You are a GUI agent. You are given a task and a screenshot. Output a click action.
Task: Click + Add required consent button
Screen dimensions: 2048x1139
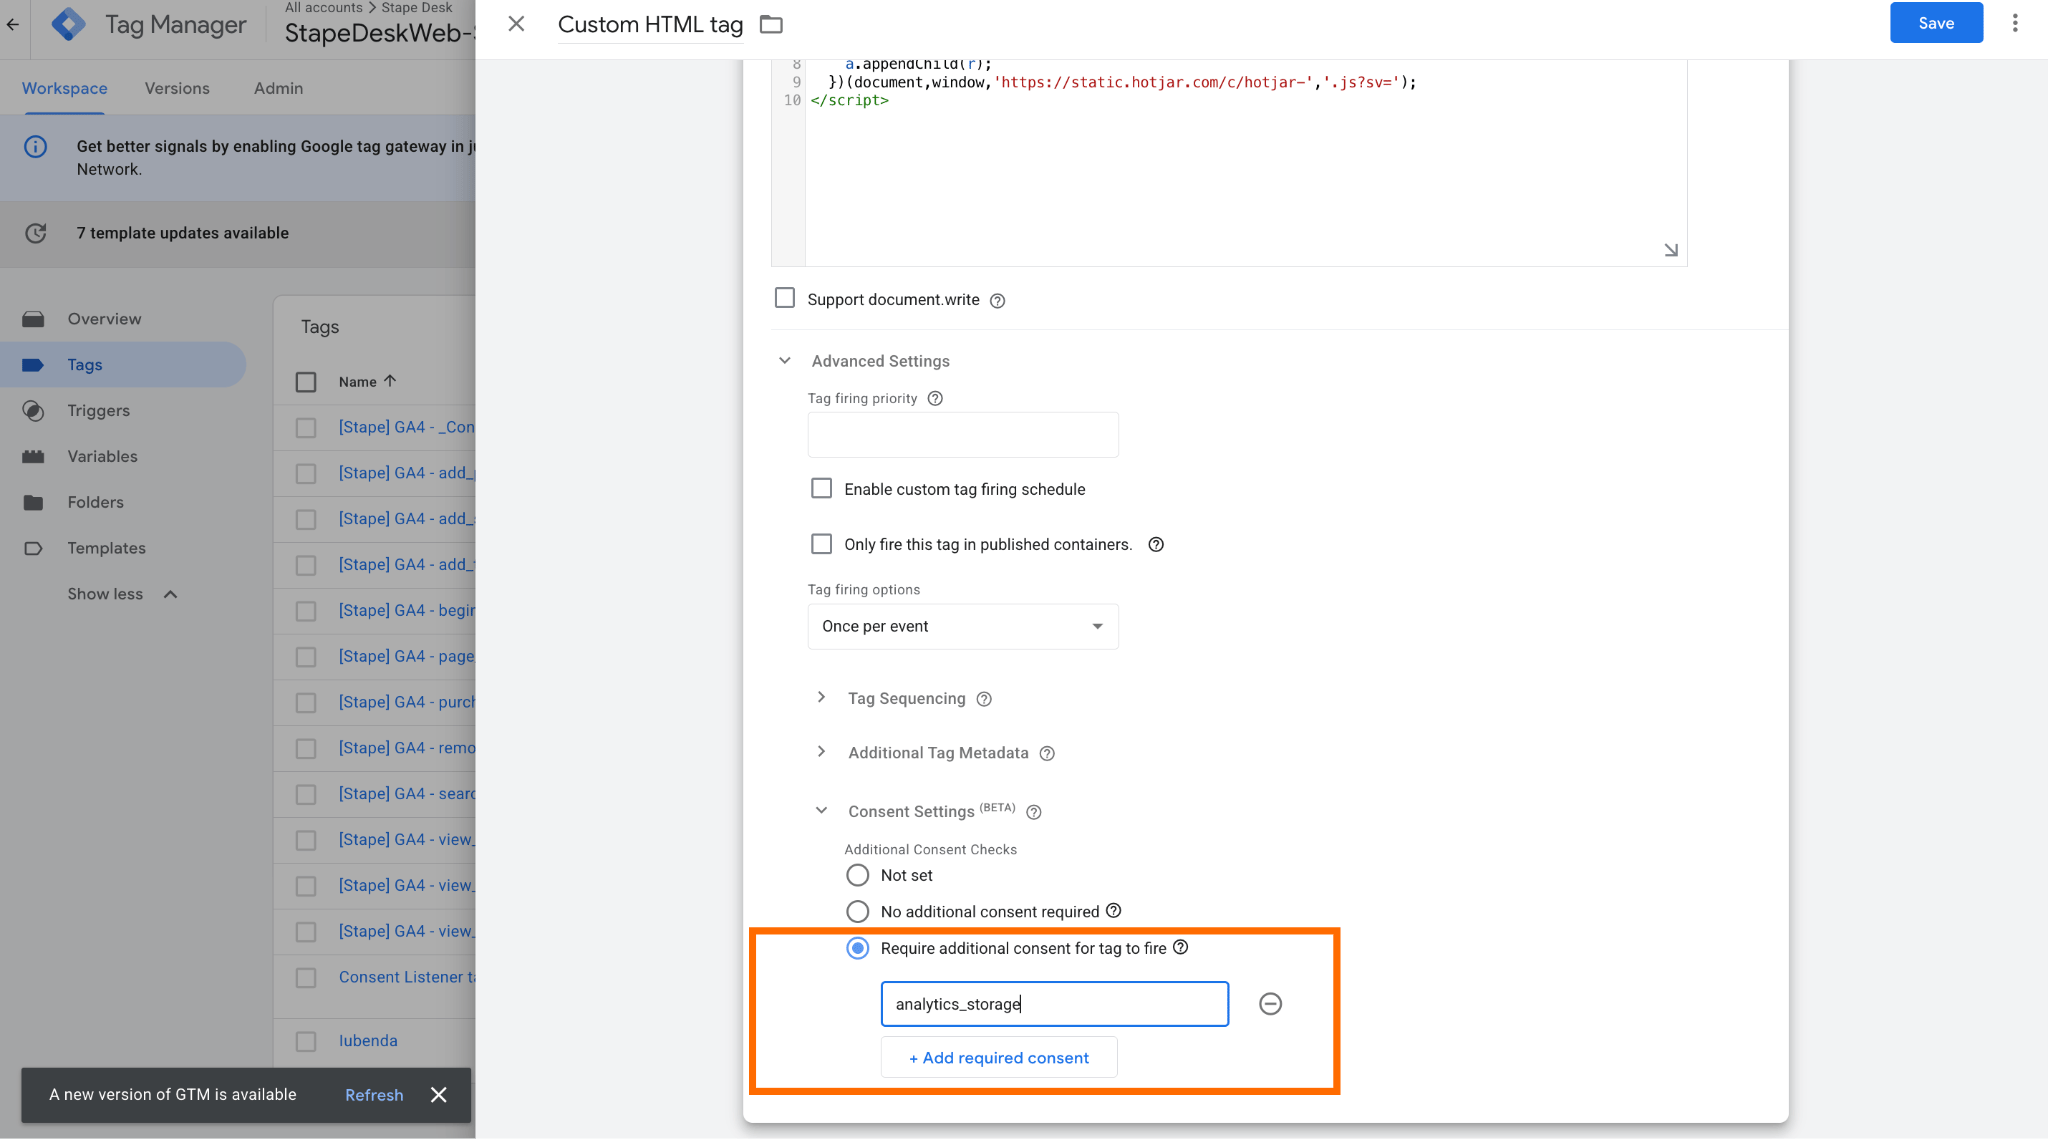[998, 1057]
